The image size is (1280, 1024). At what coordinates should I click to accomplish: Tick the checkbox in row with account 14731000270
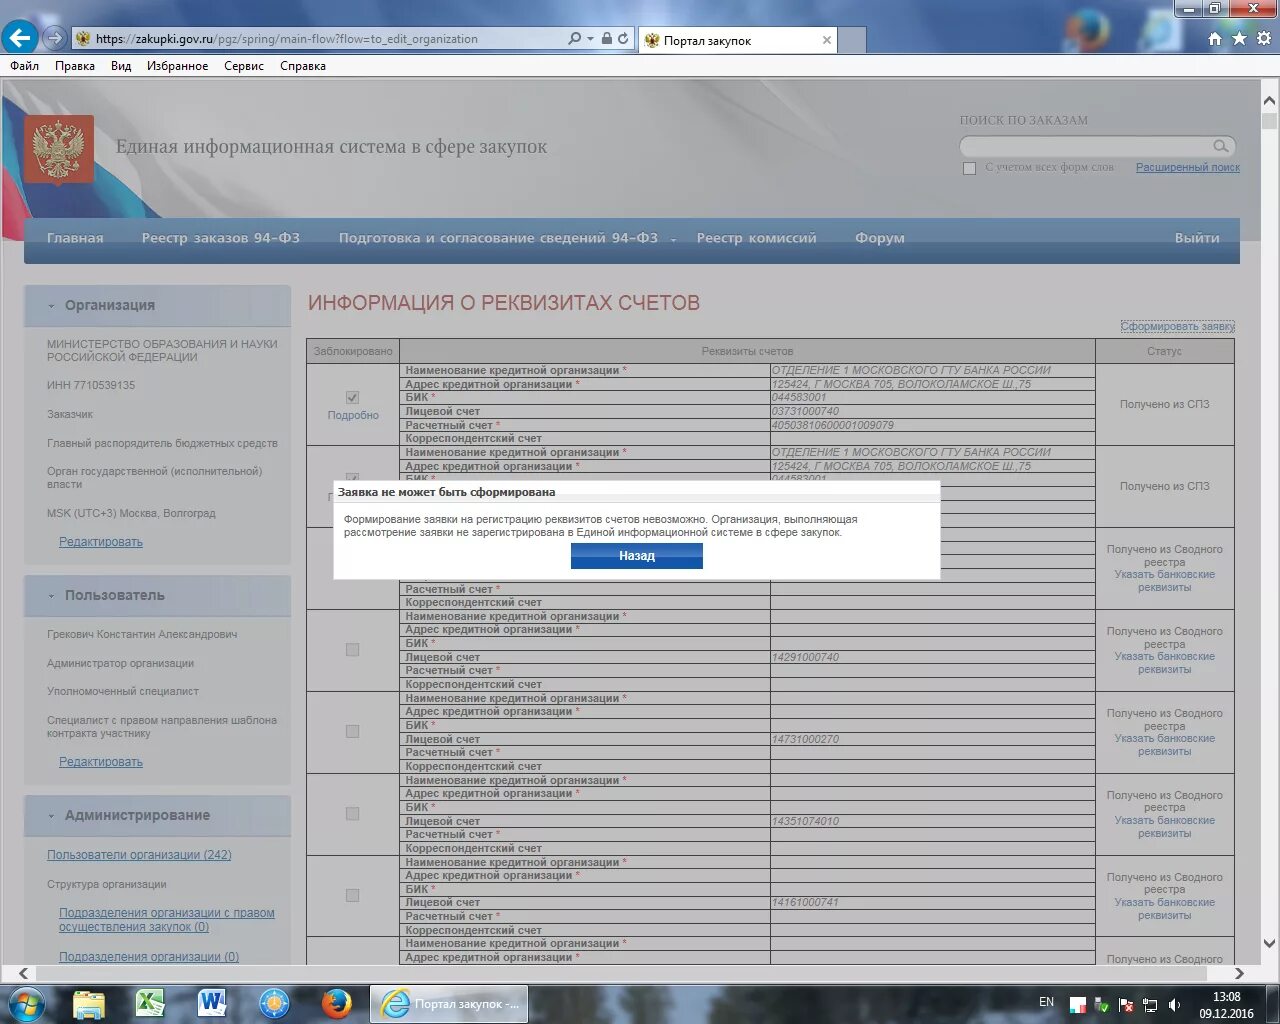click(x=352, y=732)
